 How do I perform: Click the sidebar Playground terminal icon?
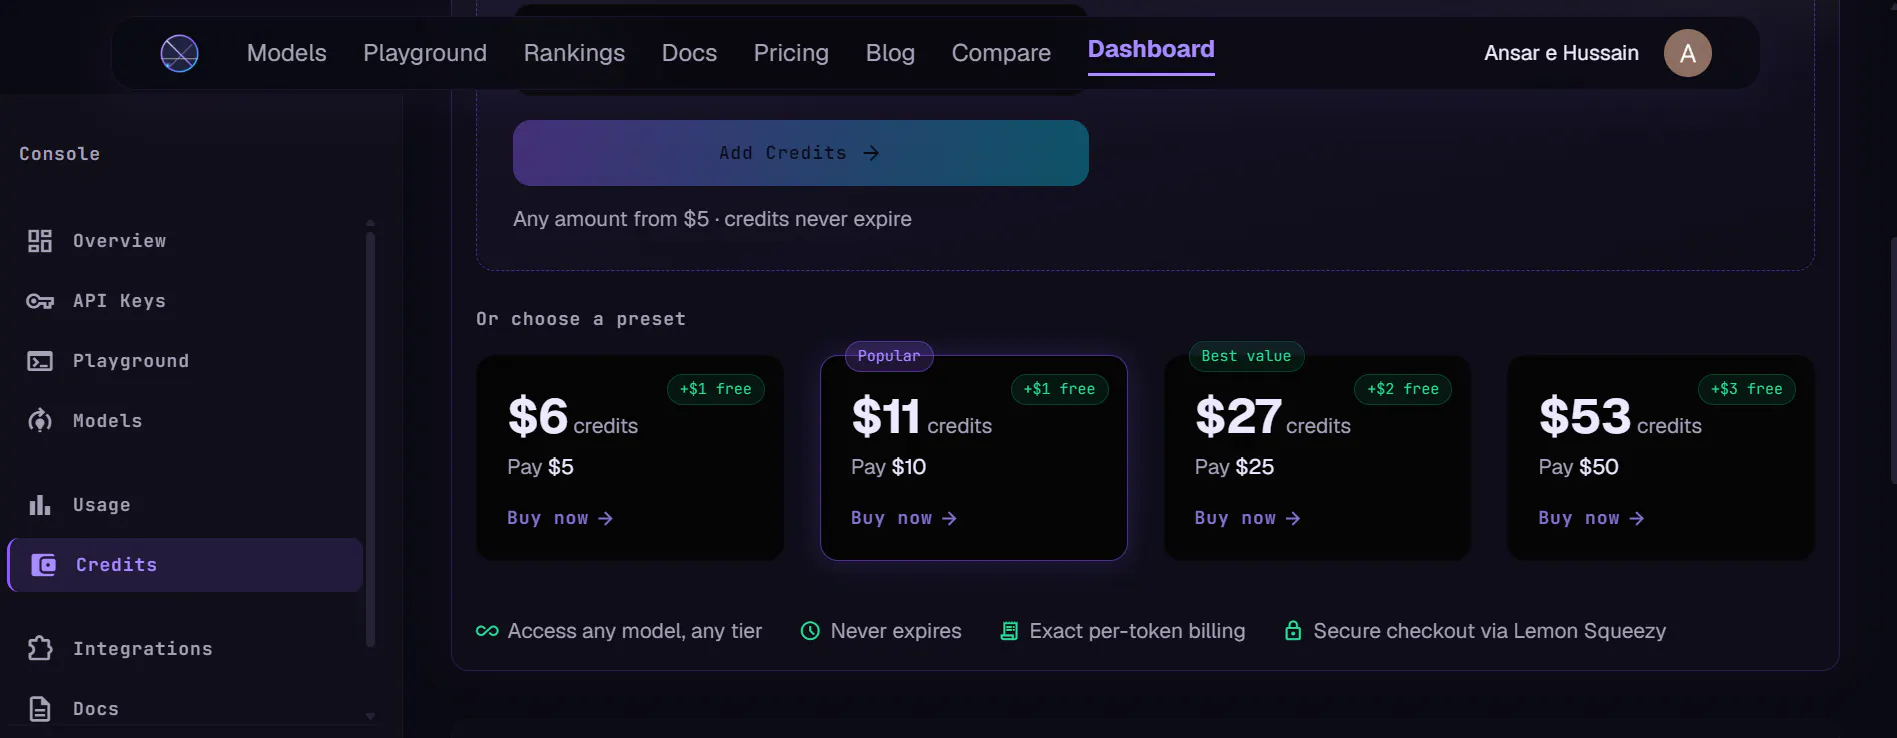pyautogui.click(x=40, y=361)
